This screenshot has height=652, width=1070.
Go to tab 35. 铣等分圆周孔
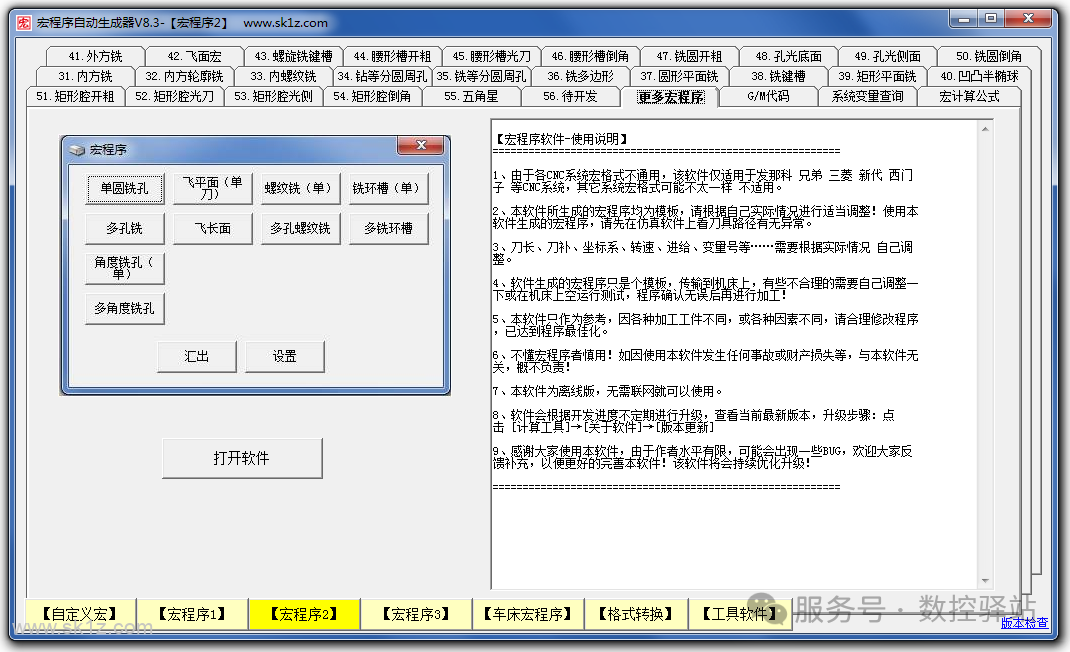481,76
